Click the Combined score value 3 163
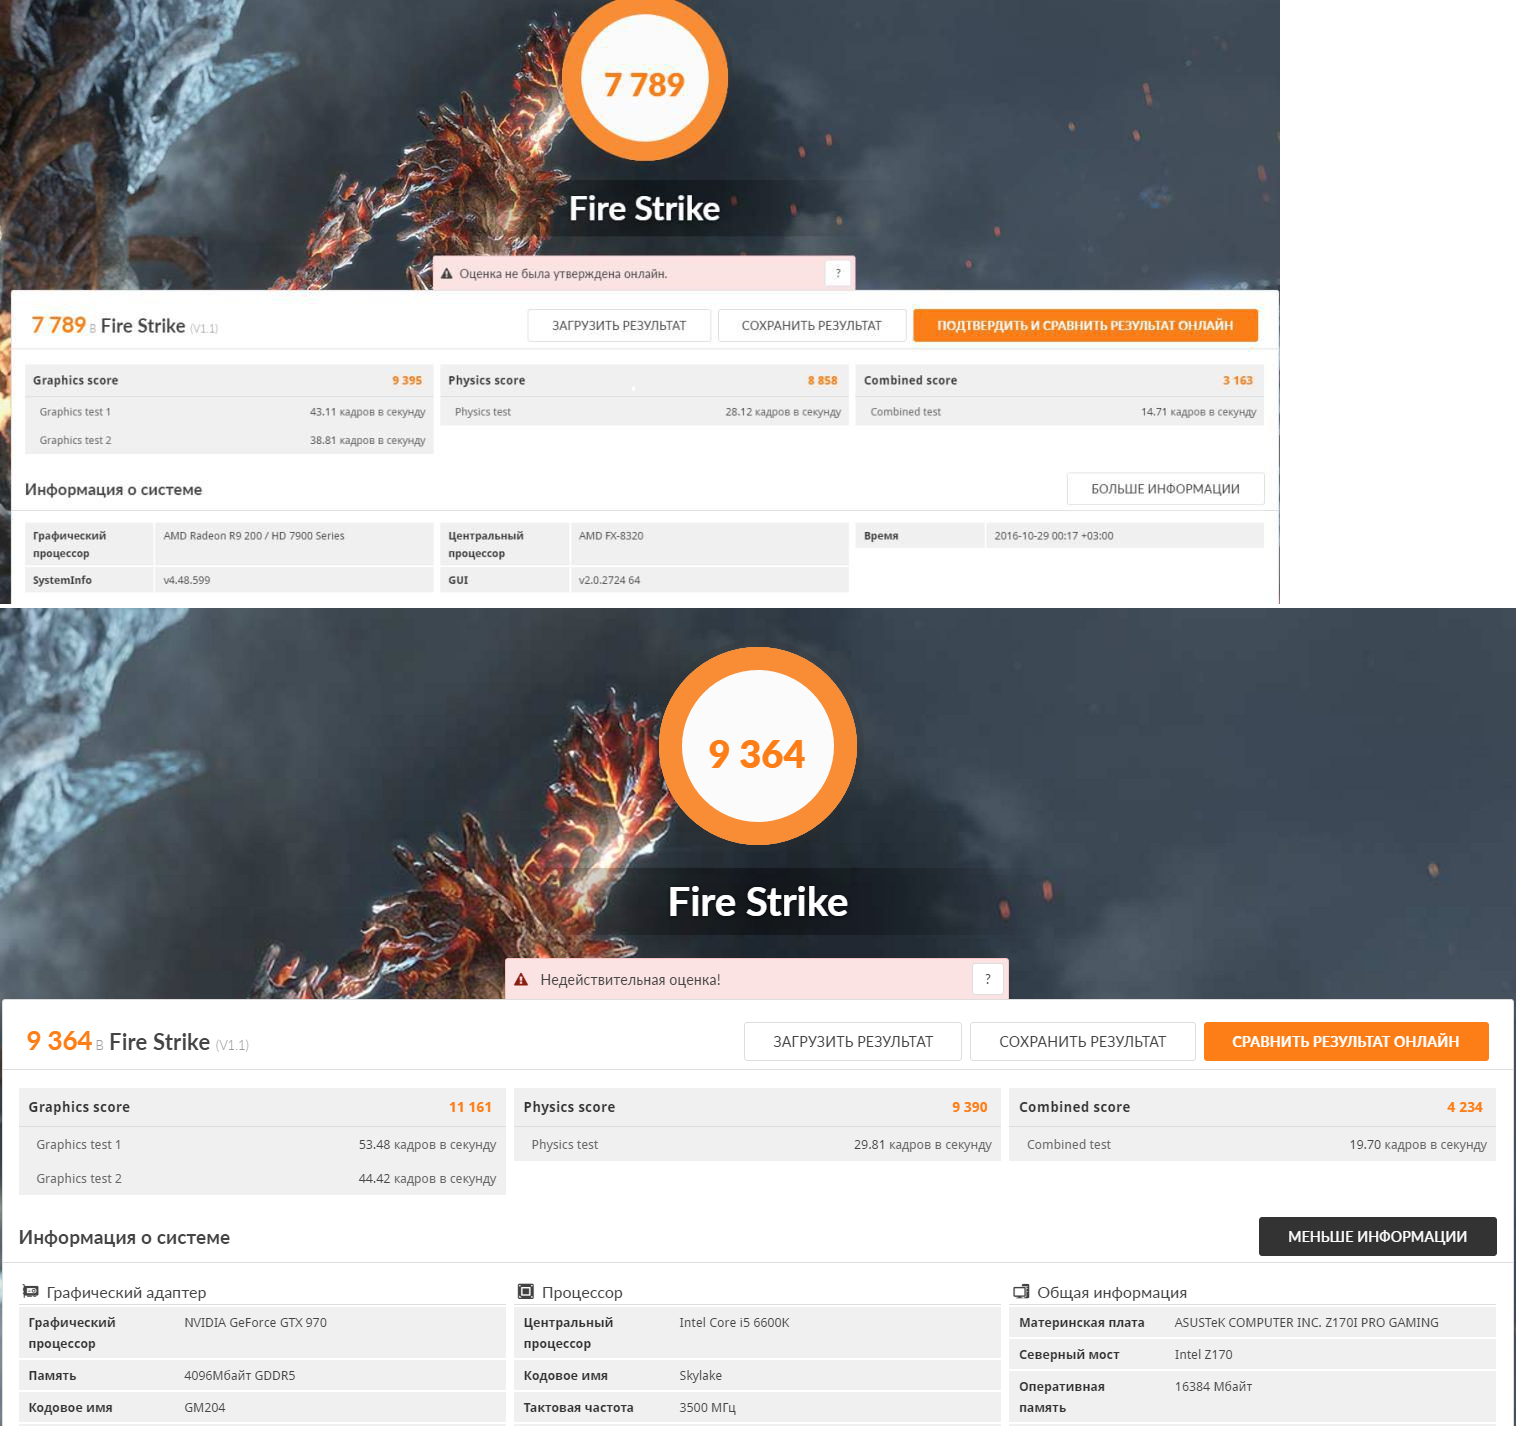Screen dimensions: 1516x1432 coord(1238,380)
